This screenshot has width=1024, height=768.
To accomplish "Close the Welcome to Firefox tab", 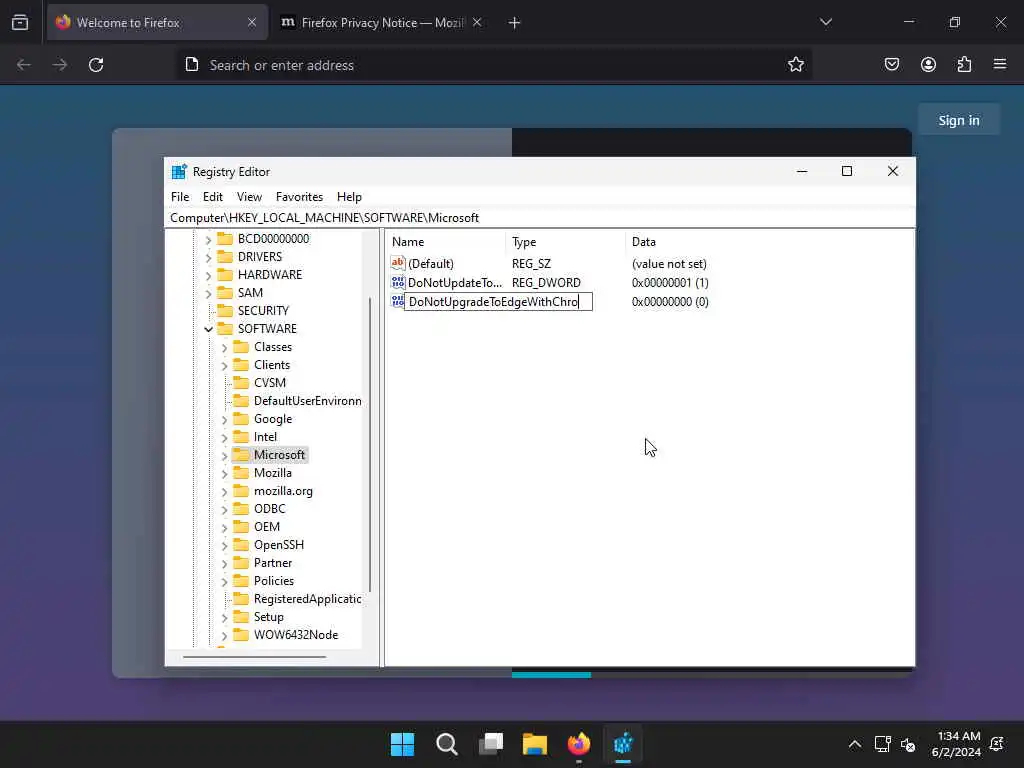I will click(252, 22).
